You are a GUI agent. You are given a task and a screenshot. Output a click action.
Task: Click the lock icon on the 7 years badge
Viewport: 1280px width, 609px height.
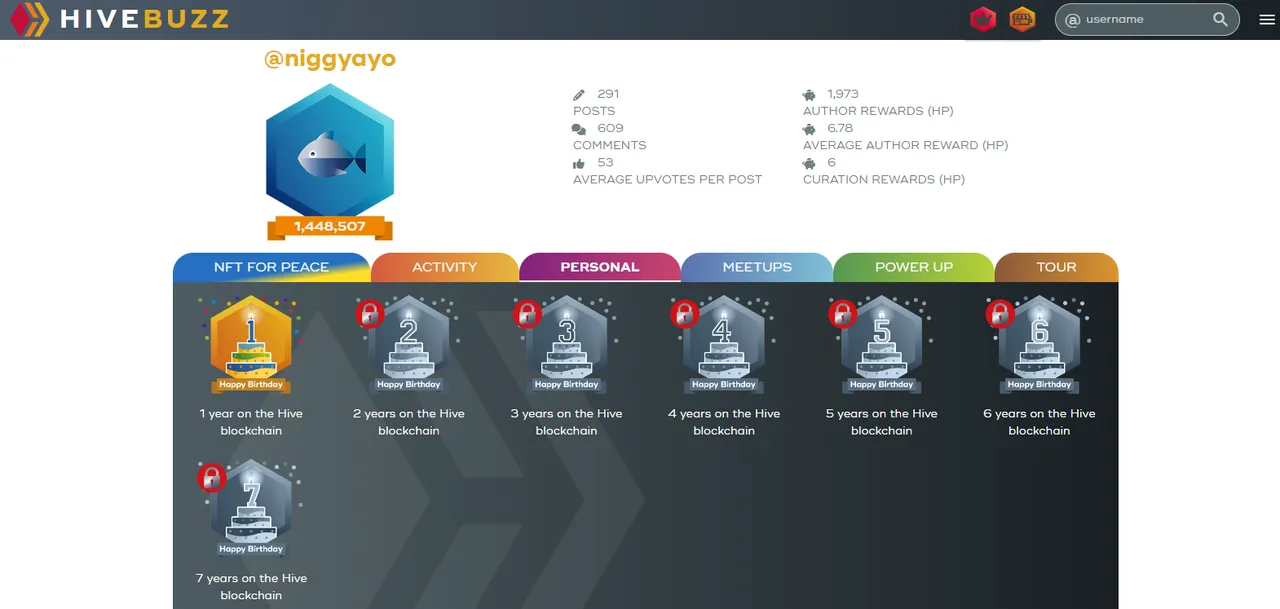(212, 477)
